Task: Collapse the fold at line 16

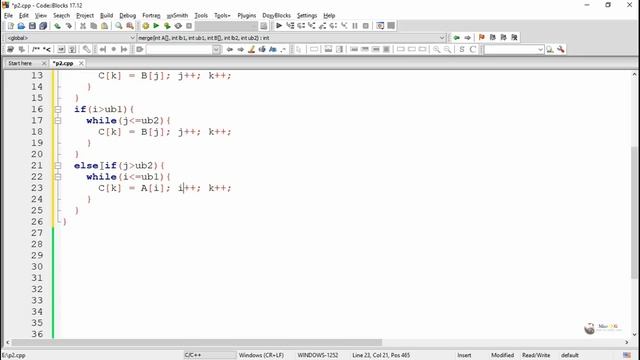Action: (58, 109)
